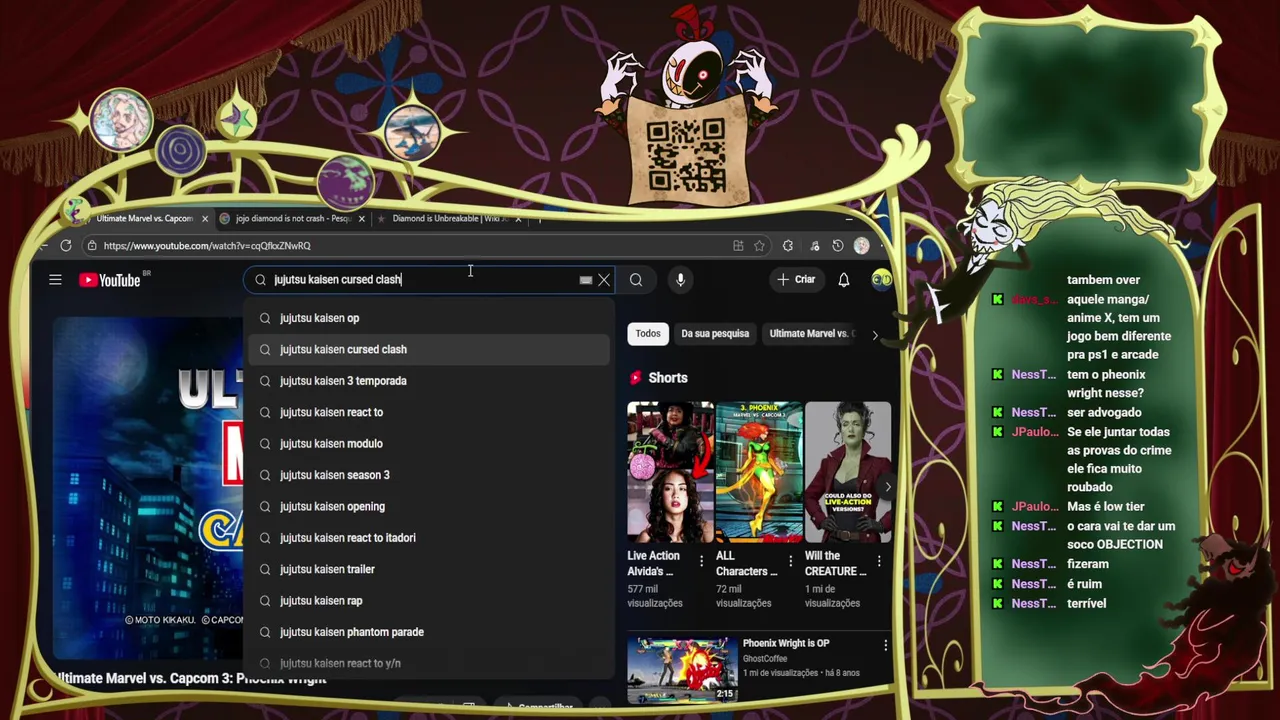Click the Ultimate Marvel vs. Capcom 3 video player
This screenshot has height=720, width=1280.
tap(148, 487)
